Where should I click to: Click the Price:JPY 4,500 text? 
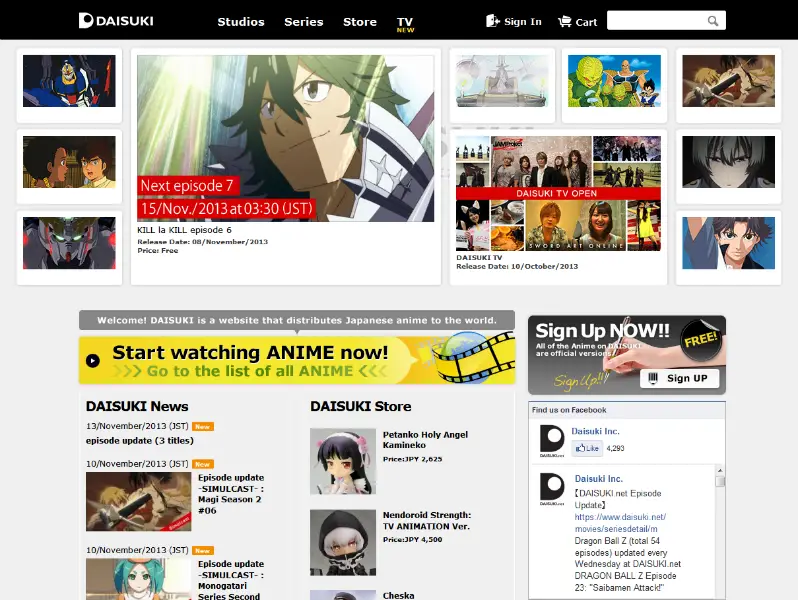pos(412,539)
